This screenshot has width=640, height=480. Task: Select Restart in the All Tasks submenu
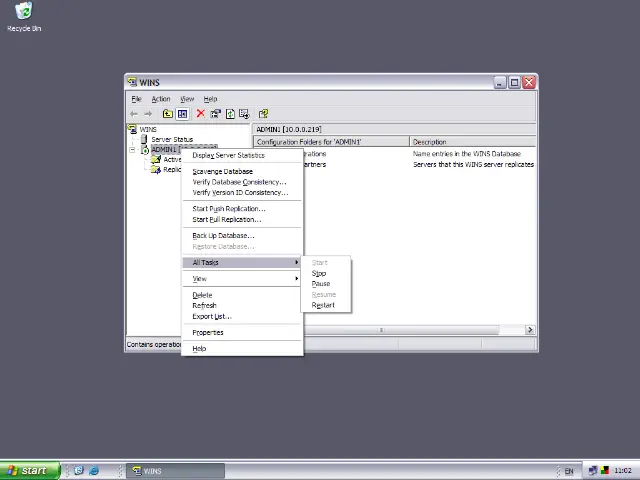323,305
